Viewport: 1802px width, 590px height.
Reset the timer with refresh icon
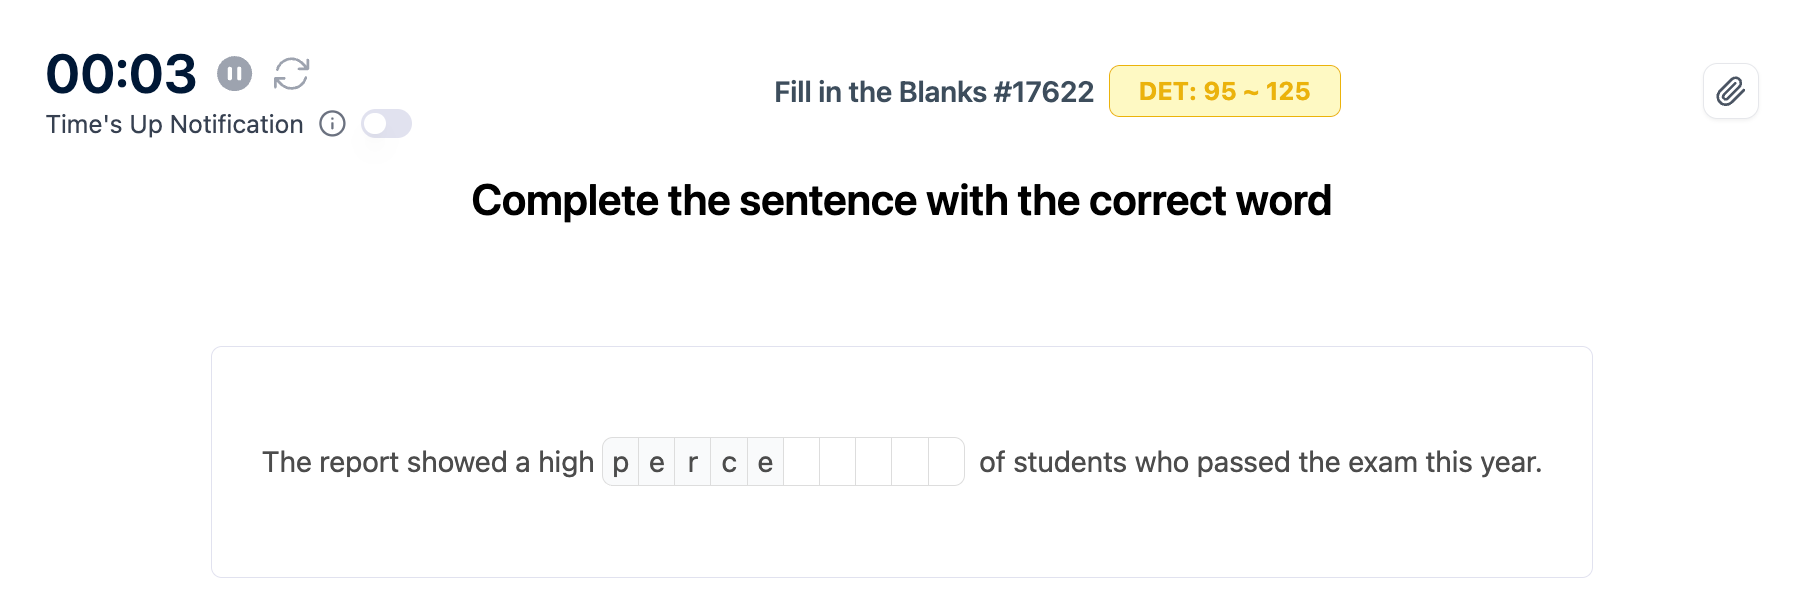tap(292, 73)
